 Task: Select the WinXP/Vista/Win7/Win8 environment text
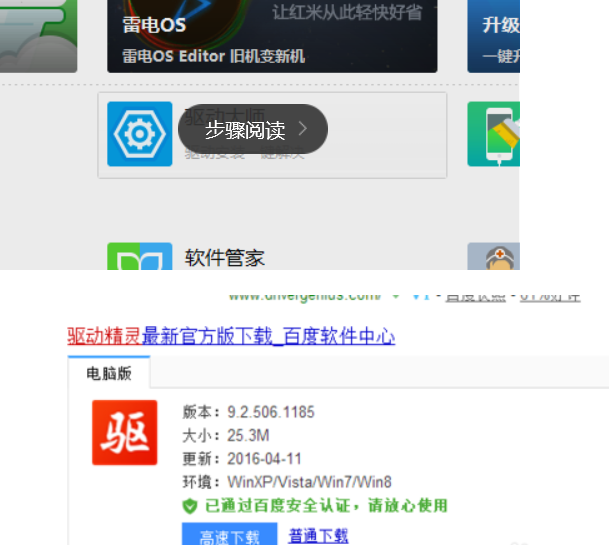(310, 482)
